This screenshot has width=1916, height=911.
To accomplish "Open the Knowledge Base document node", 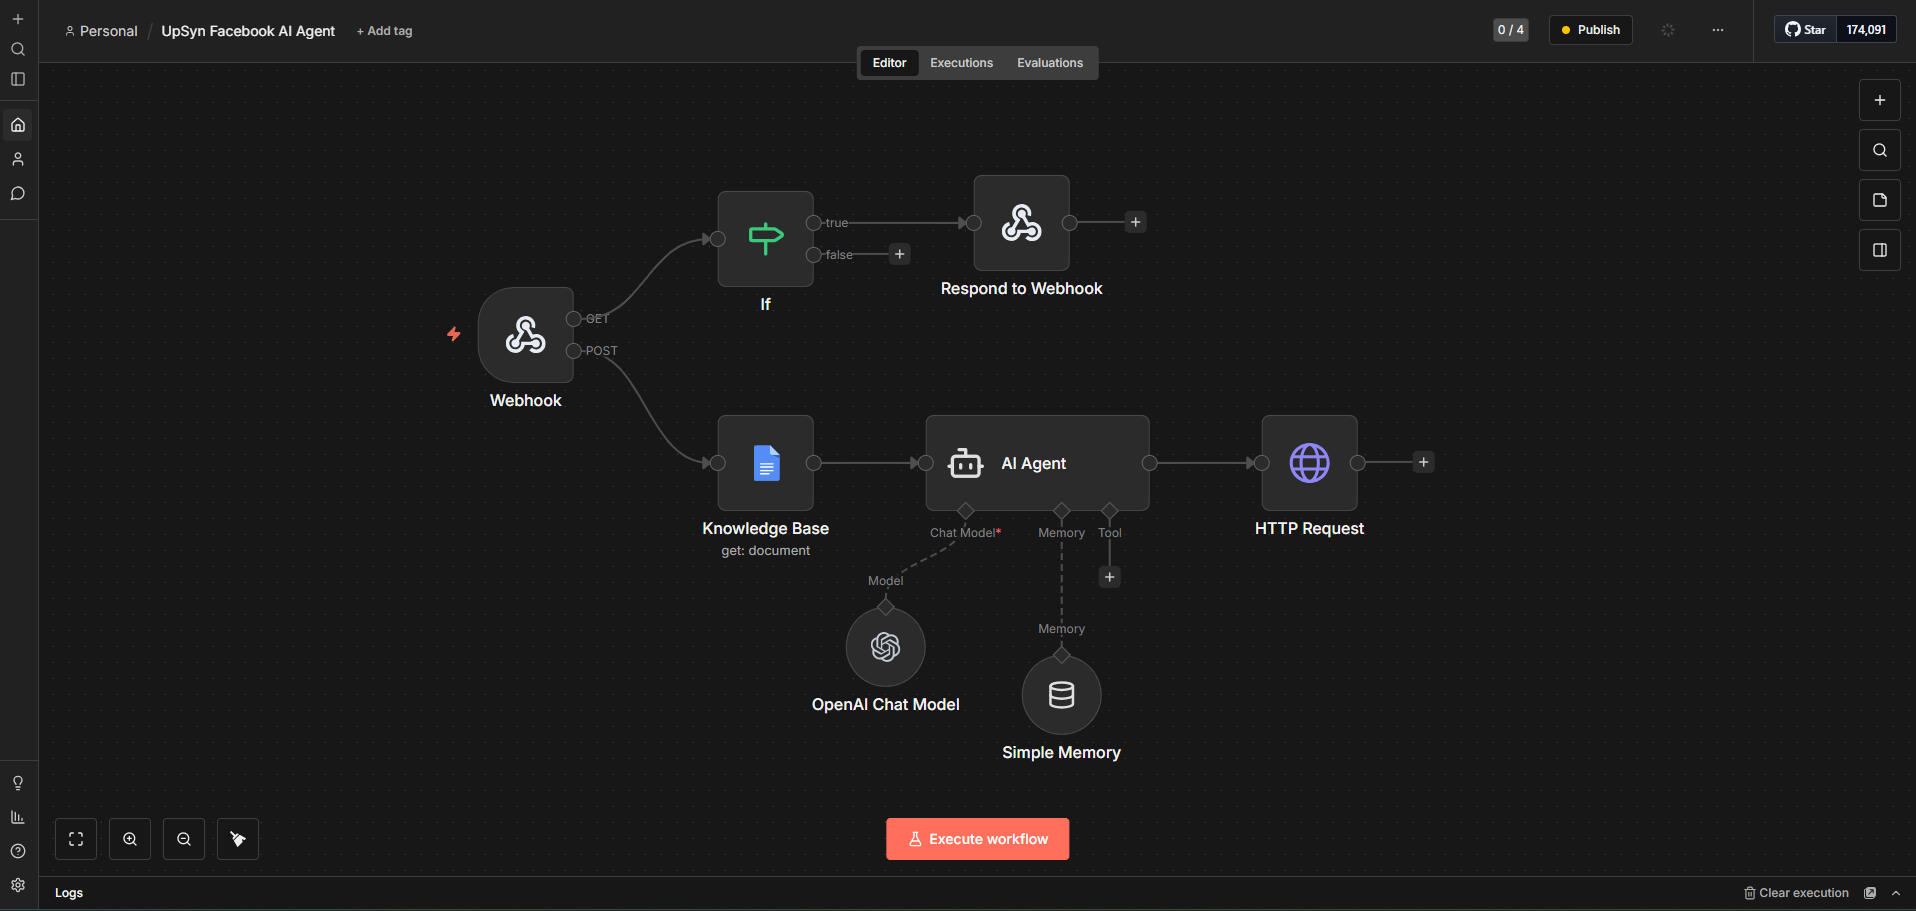I will [764, 463].
